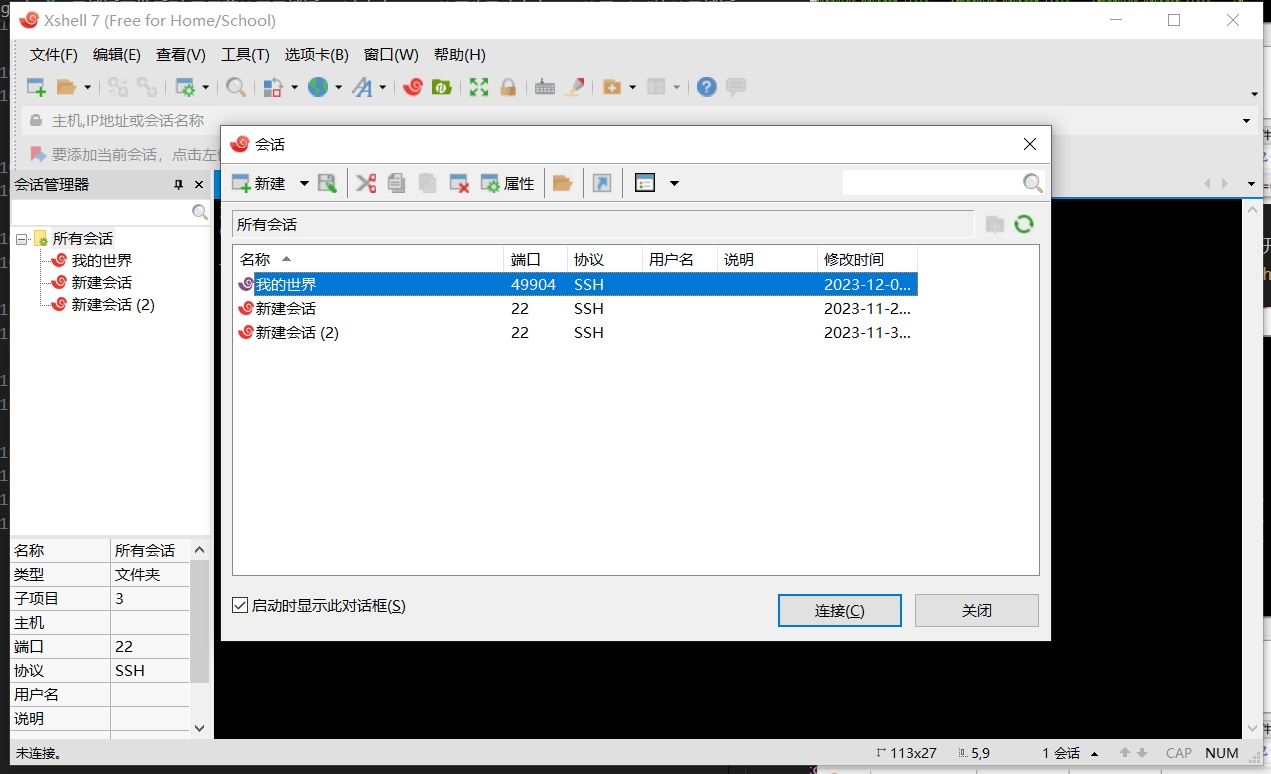Select 新建会话 row with port 22 in dialog list
1271x774 pixels.
click(575, 308)
